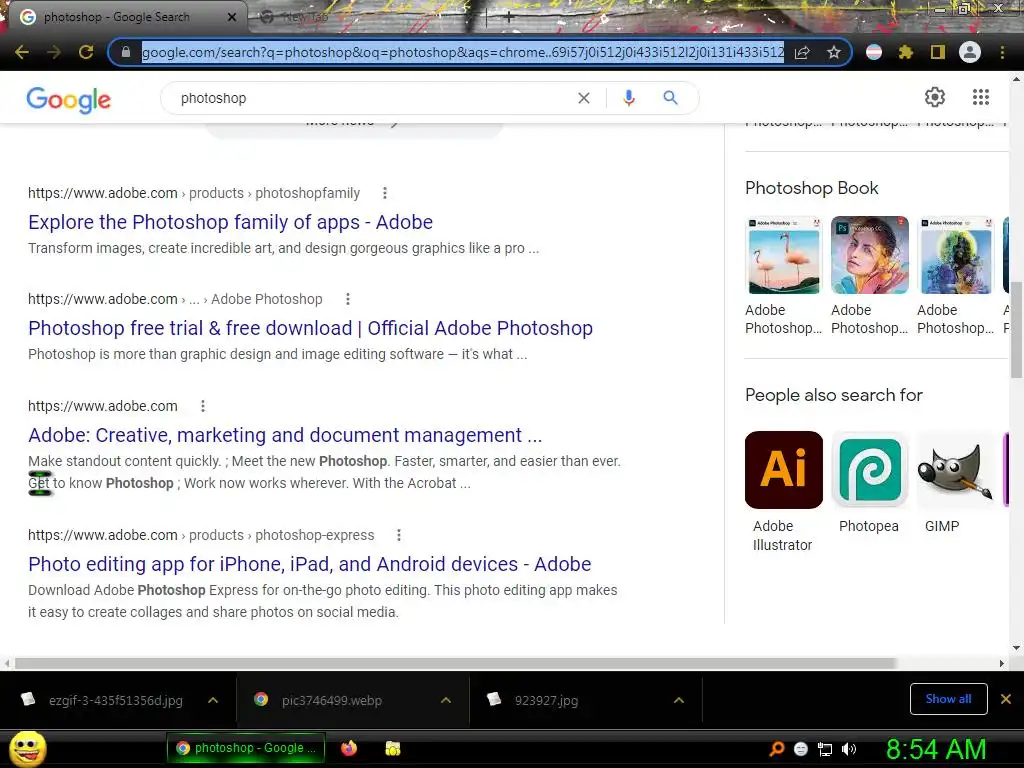The width and height of the screenshot is (1024, 768).
Task: Click into the photoshop search input
Action: coord(372,98)
